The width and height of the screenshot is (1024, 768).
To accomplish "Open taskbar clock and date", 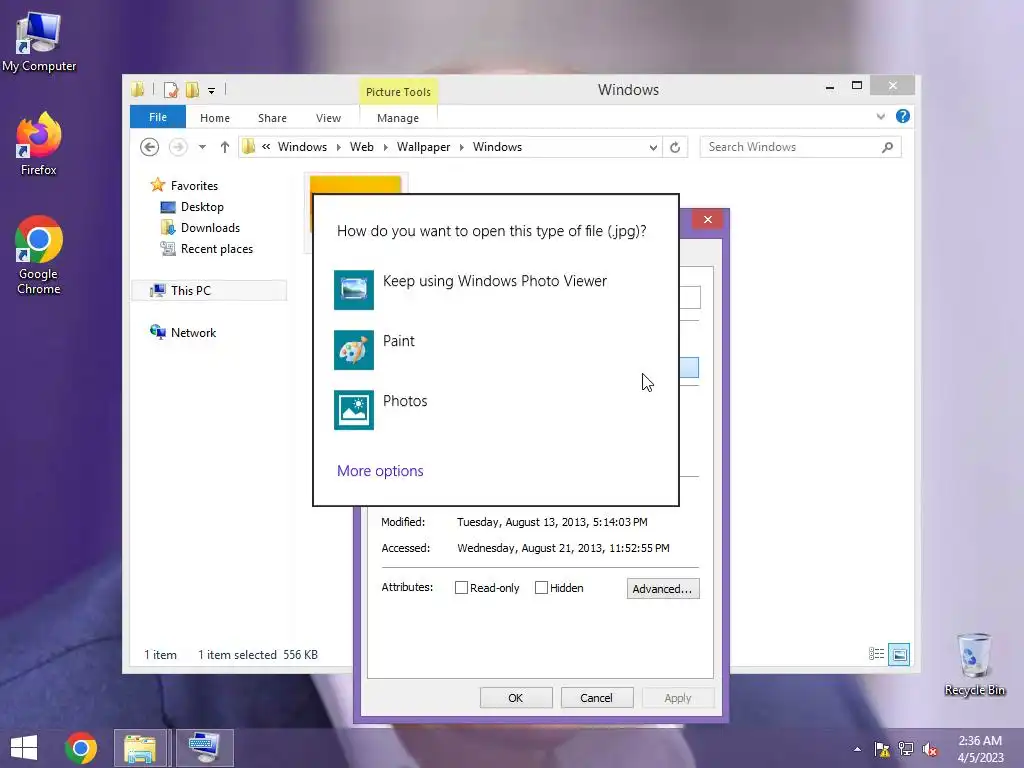I will [x=980, y=749].
